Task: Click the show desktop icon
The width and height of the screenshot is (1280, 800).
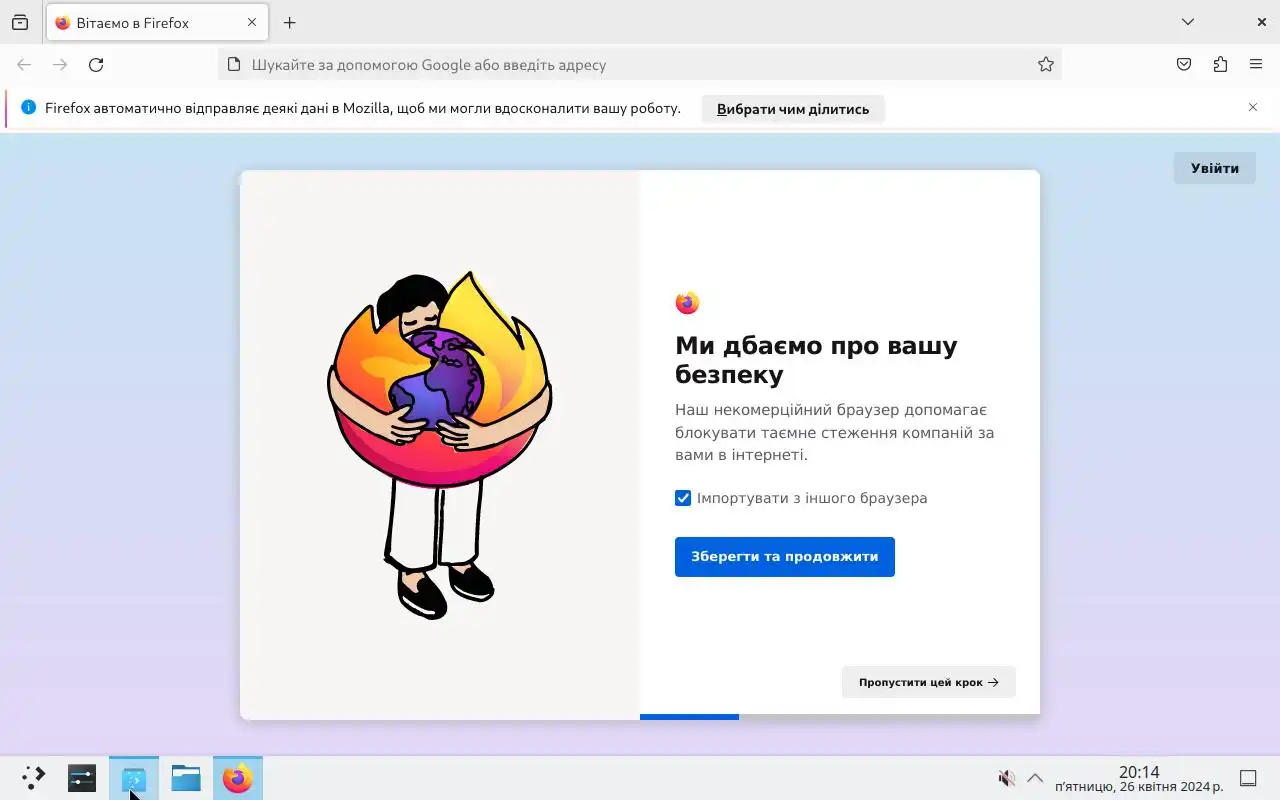Action: click(1248, 778)
